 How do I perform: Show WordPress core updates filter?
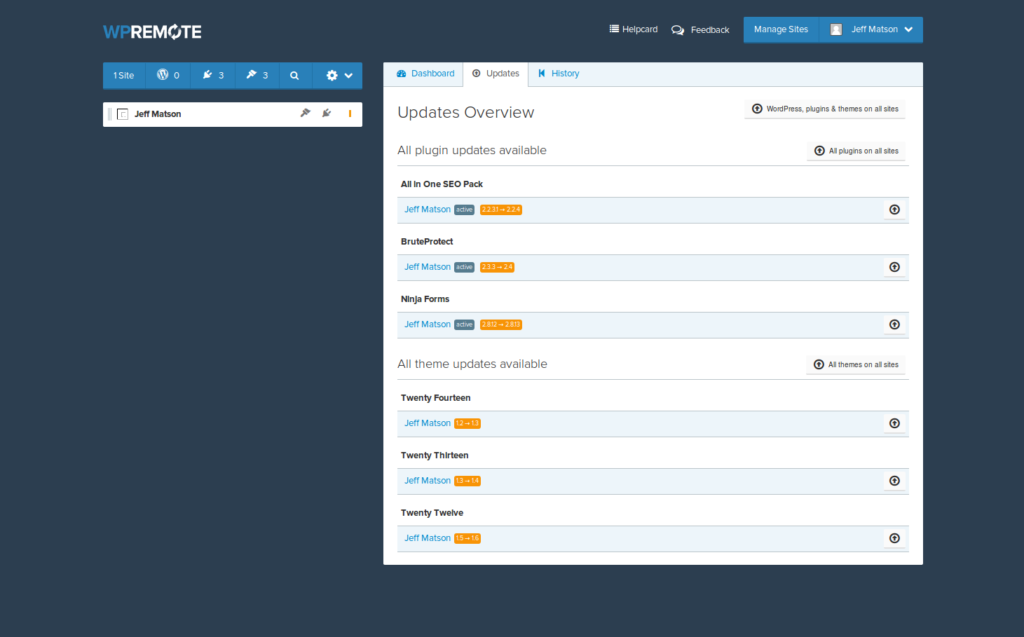point(168,75)
